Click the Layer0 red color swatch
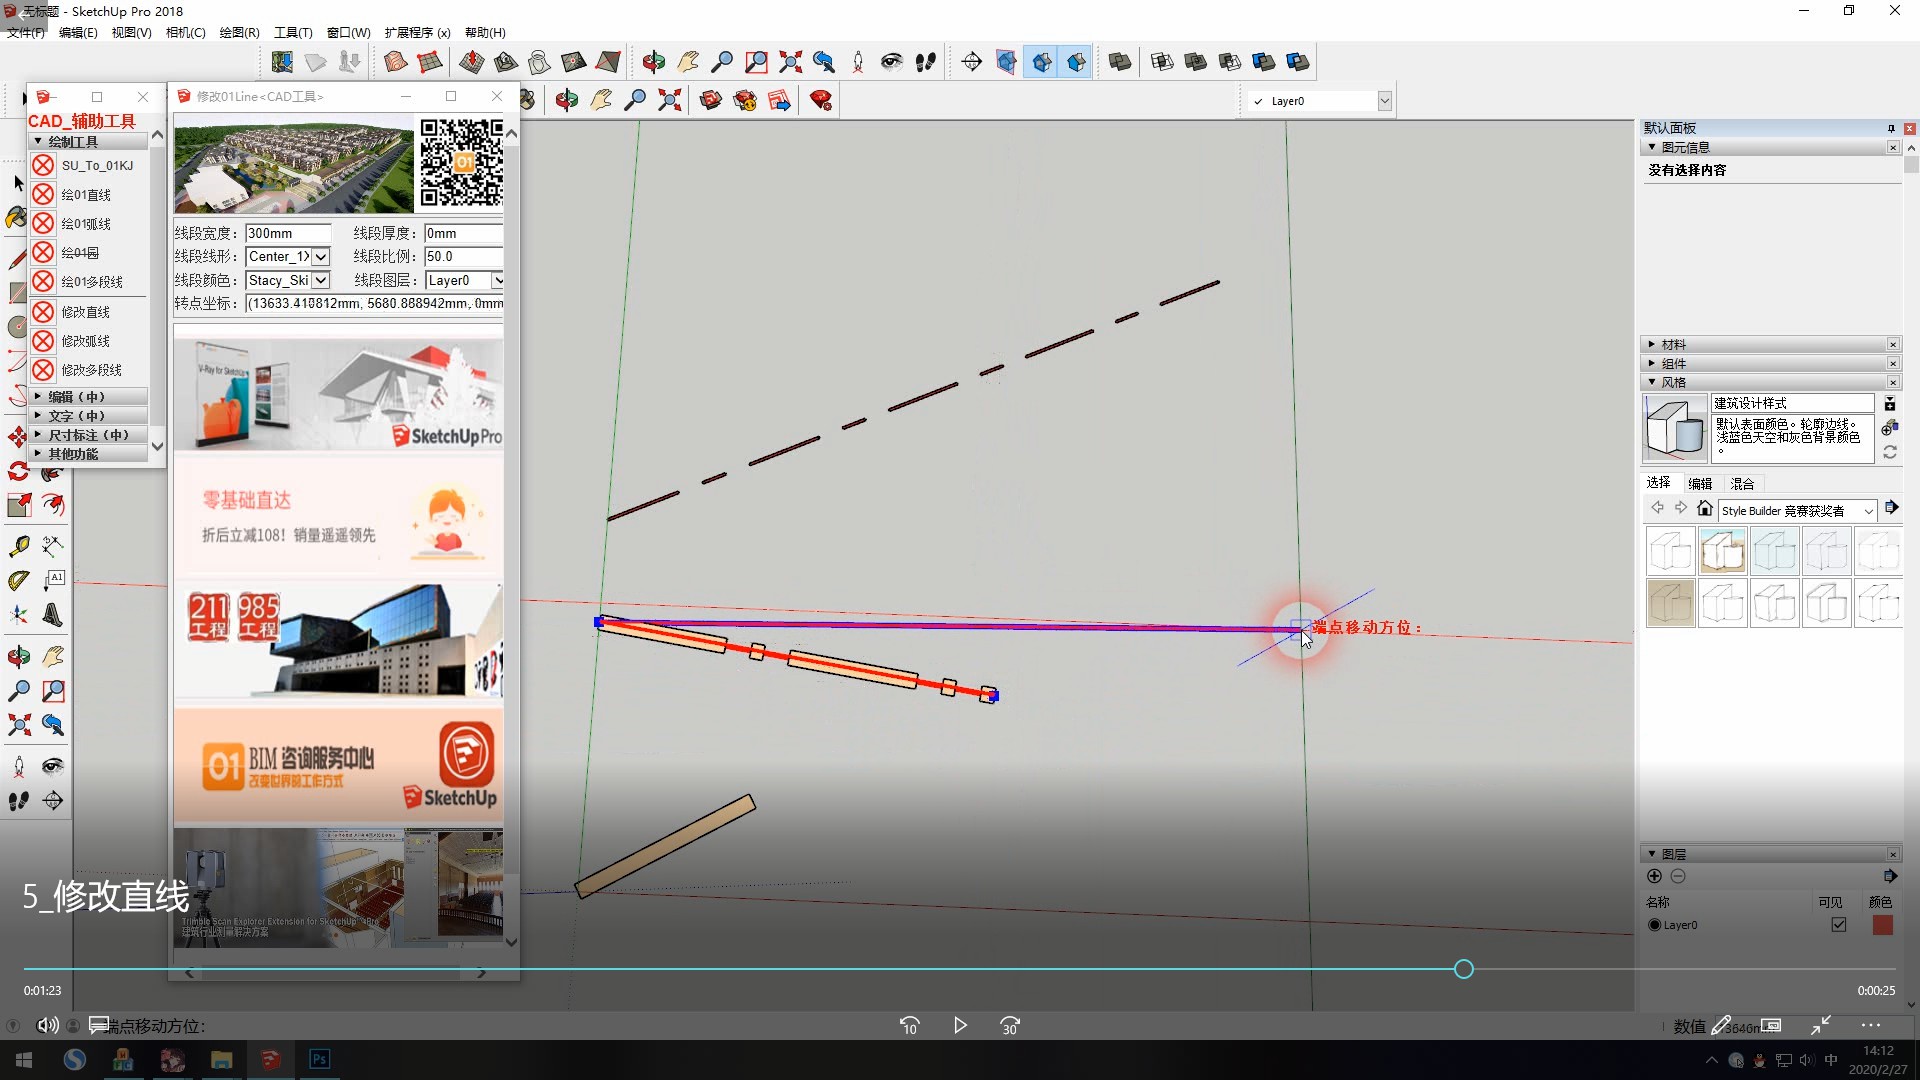Image resolution: width=1920 pixels, height=1080 pixels. coord(1882,925)
